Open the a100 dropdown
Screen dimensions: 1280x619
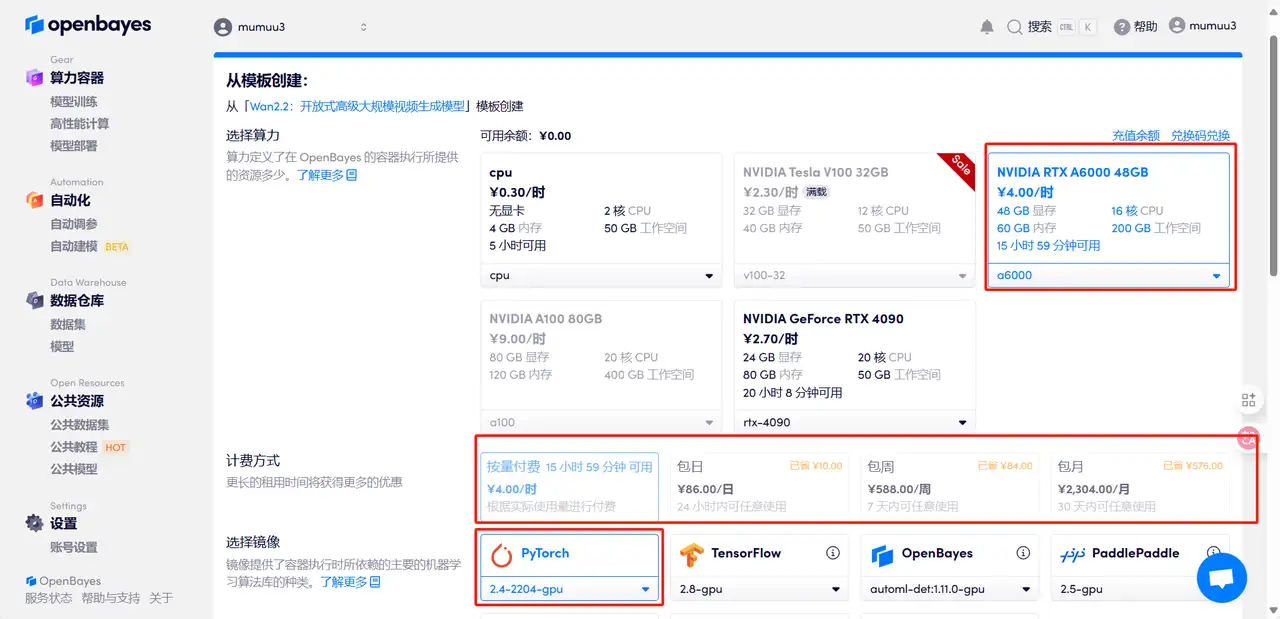pos(600,422)
